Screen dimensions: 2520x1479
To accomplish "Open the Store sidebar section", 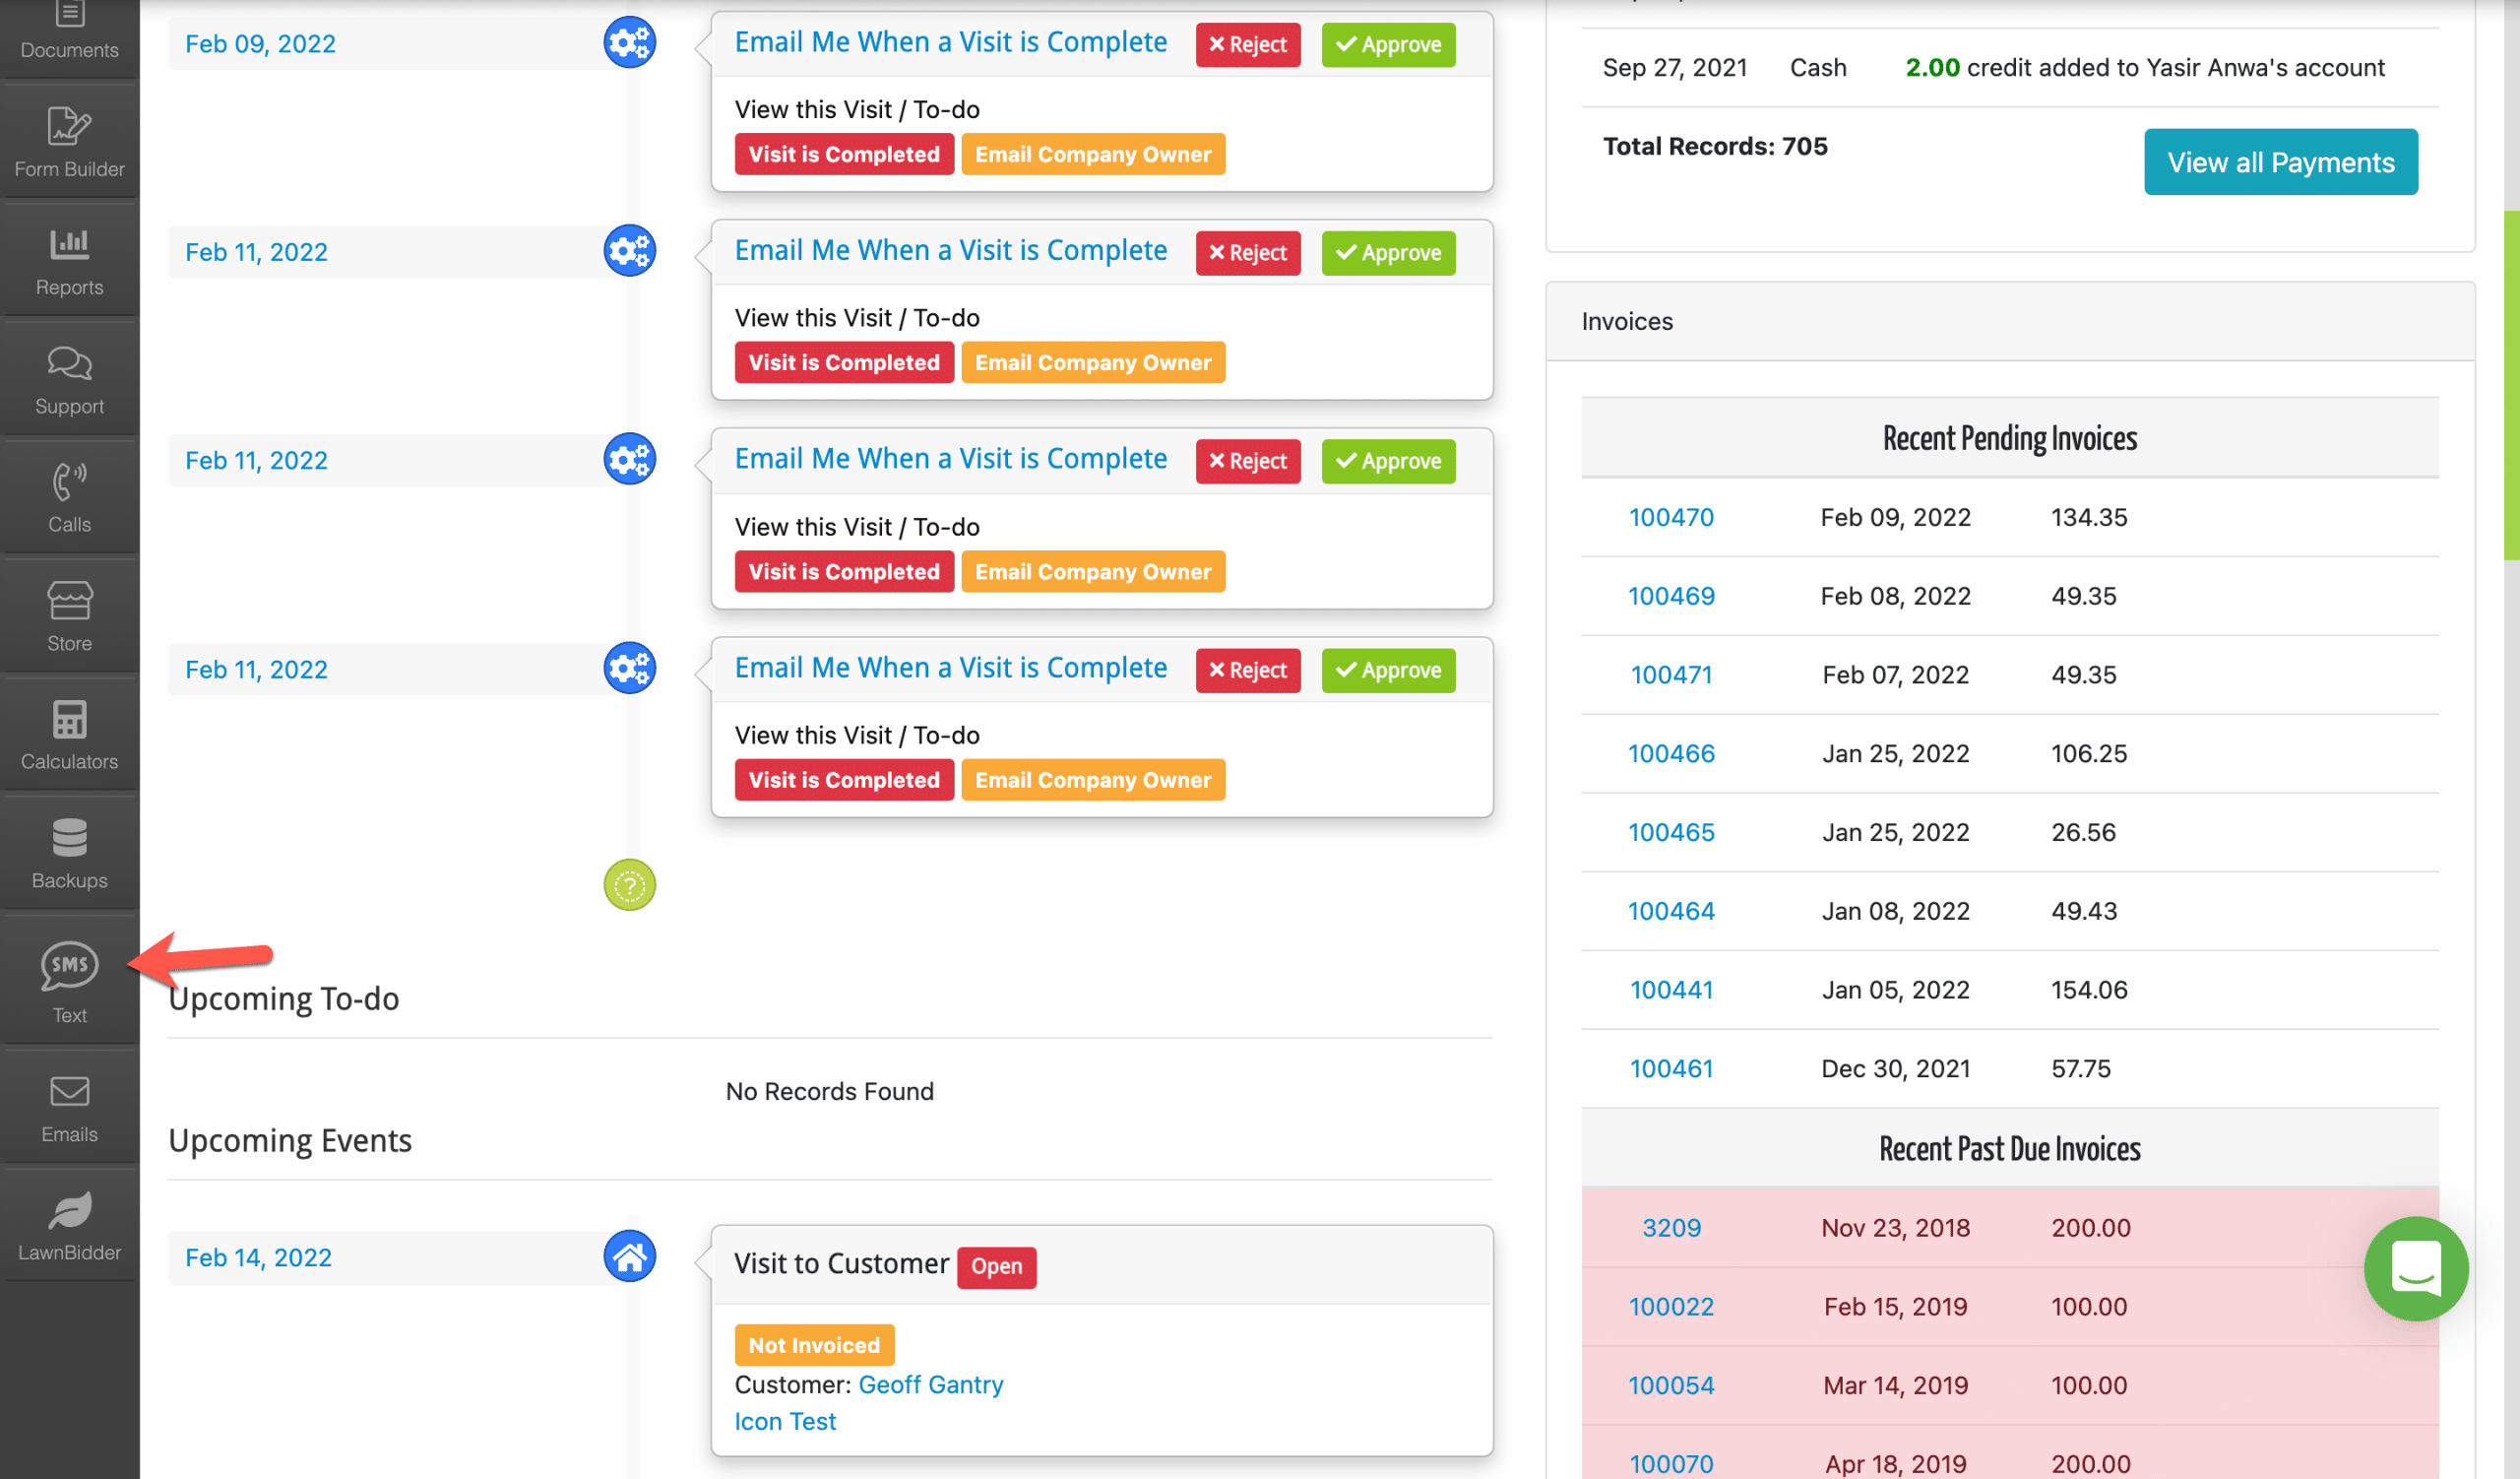I will pos(69,617).
